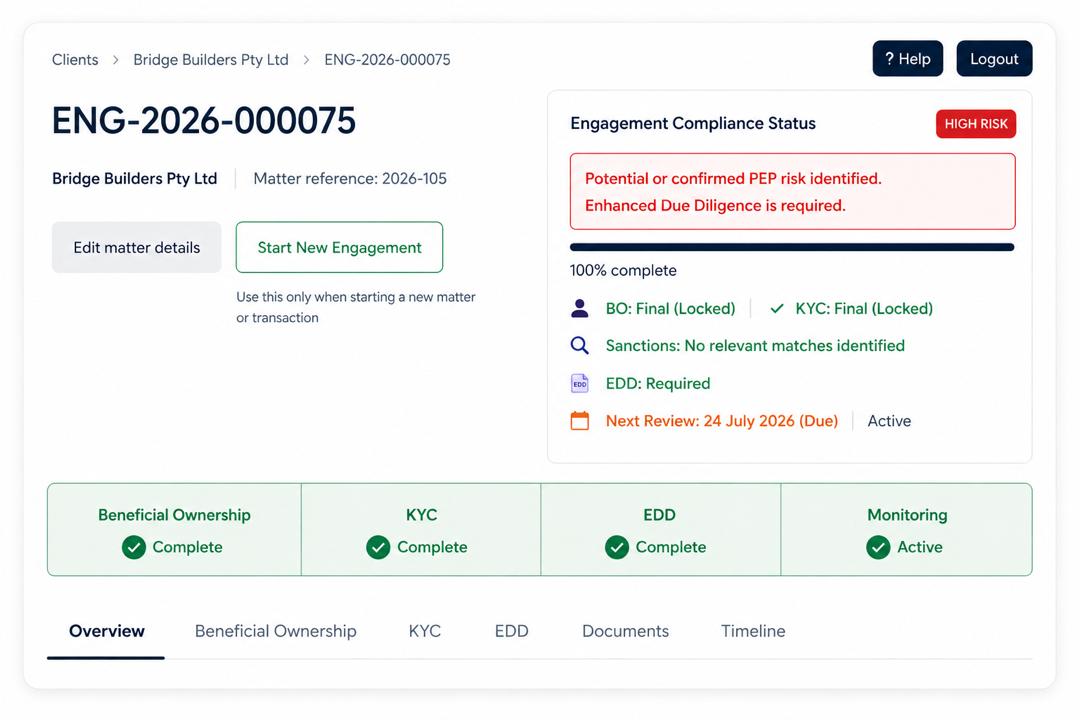Click the text EDD: Required

coord(658,384)
